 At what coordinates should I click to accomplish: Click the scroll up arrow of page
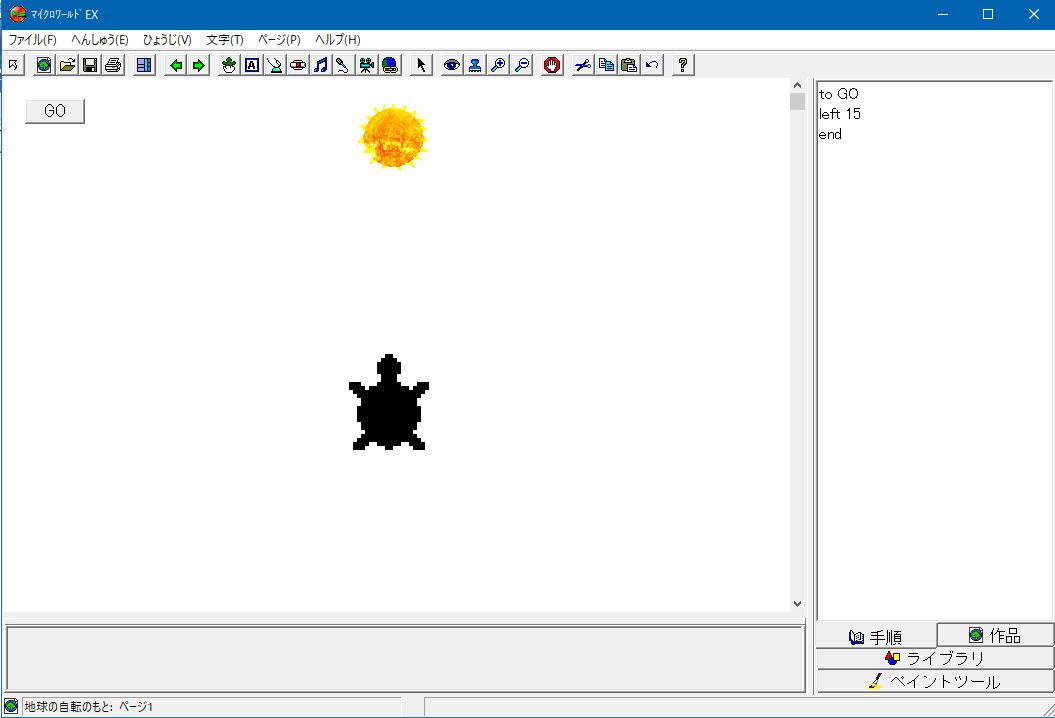click(x=797, y=85)
